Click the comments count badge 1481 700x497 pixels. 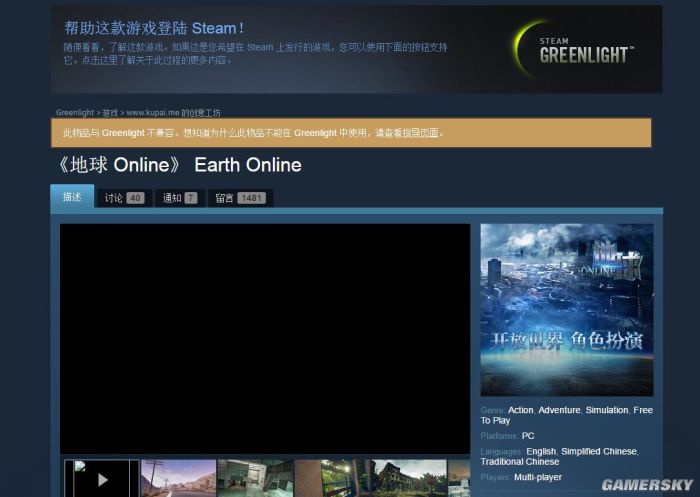tap(251, 198)
